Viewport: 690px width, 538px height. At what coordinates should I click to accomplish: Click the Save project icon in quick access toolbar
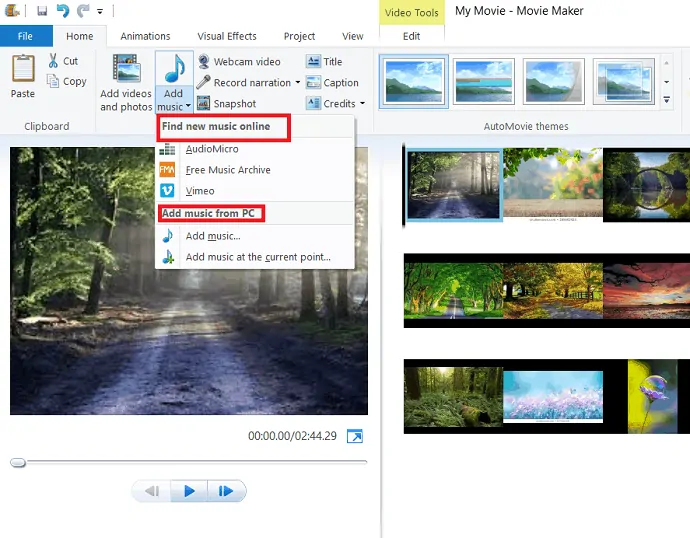(42, 11)
